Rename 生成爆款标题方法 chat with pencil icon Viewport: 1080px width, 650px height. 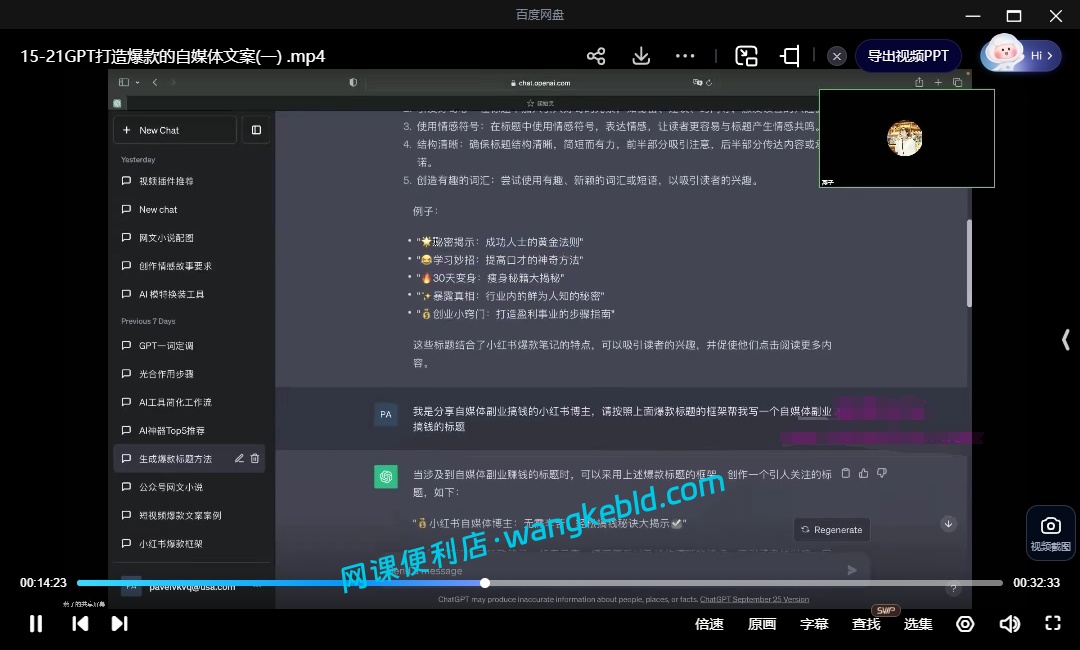(239, 459)
